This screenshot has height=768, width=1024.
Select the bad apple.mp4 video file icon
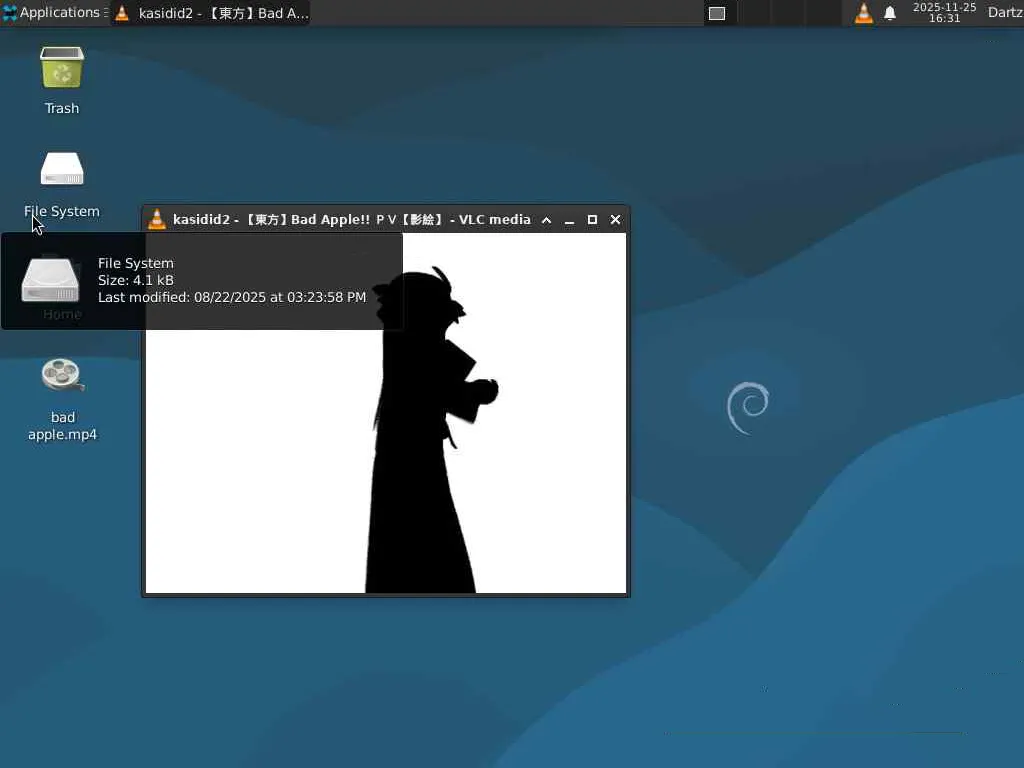point(62,376)
